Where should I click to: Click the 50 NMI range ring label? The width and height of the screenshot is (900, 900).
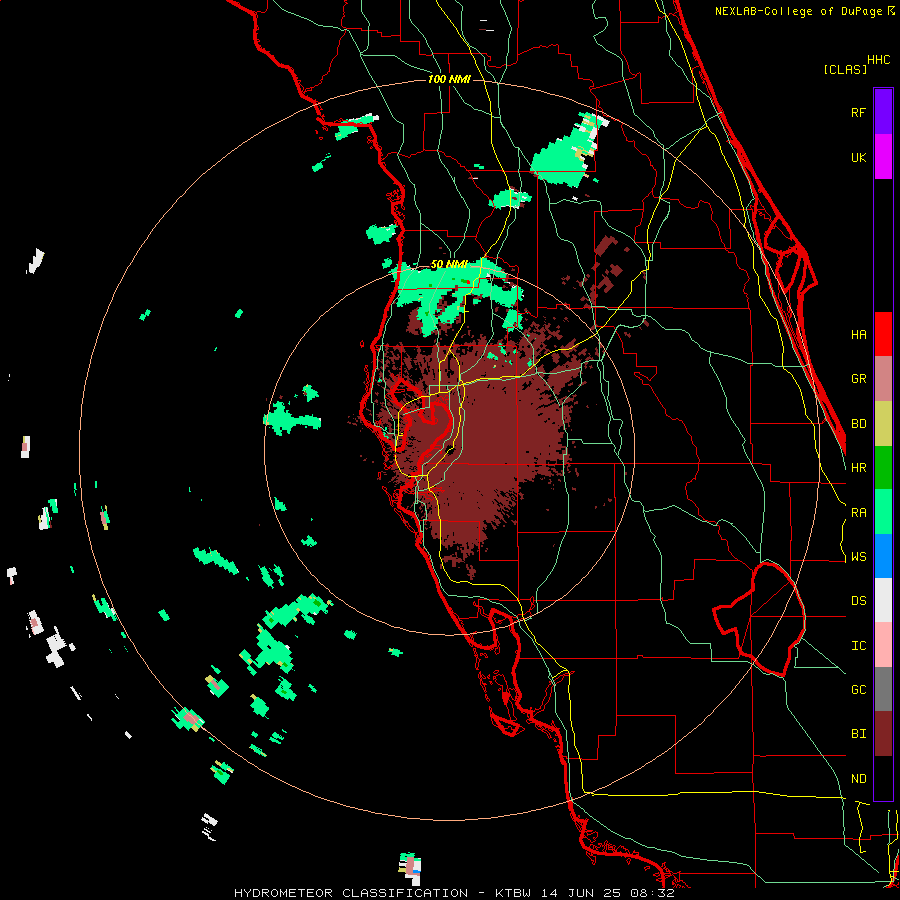coord(448,265)
